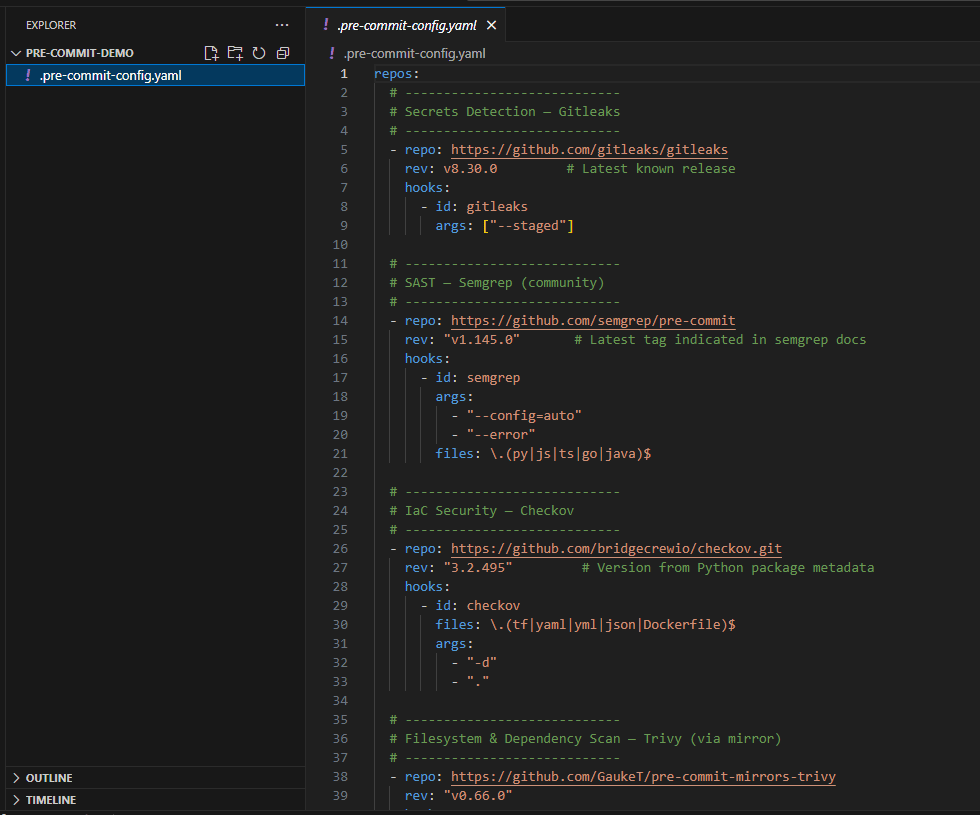Screen dimensions: 980x815
Task: Open the semgrep pre-commit repo link
Action: click(592, 321)
